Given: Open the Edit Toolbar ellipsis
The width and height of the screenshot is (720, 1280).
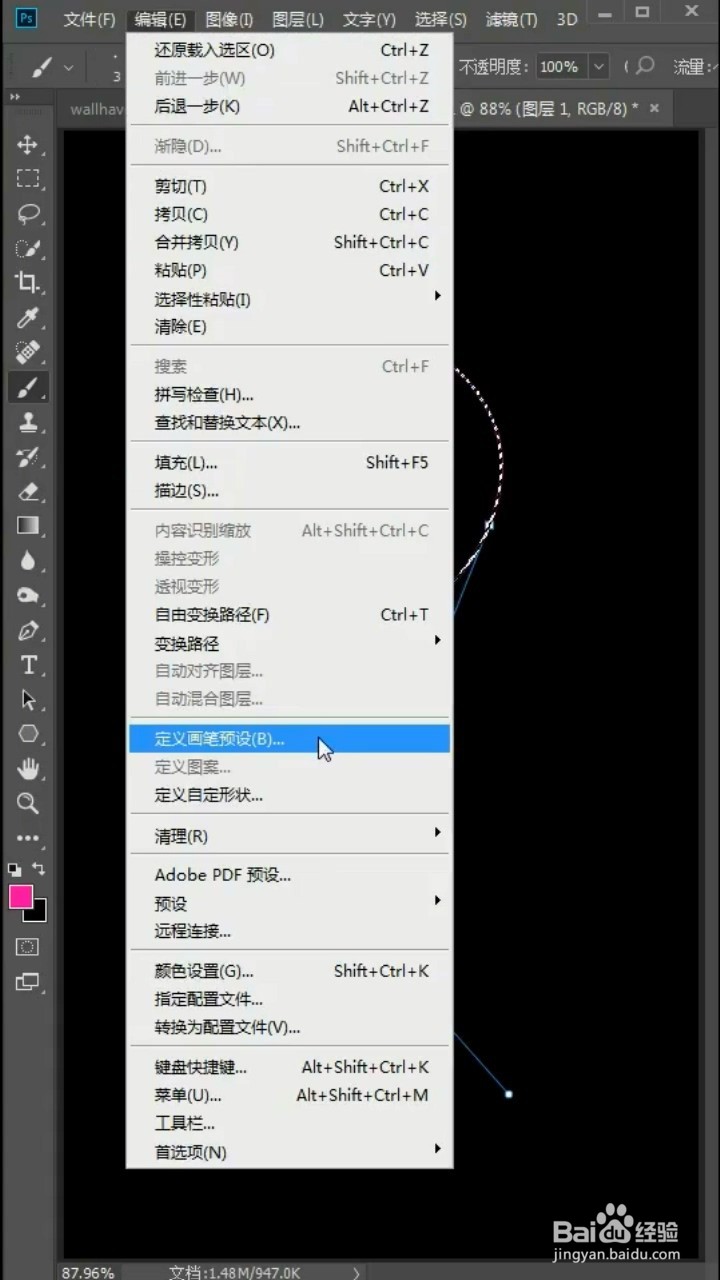Looking at the screenshot, I should point(28,838).
